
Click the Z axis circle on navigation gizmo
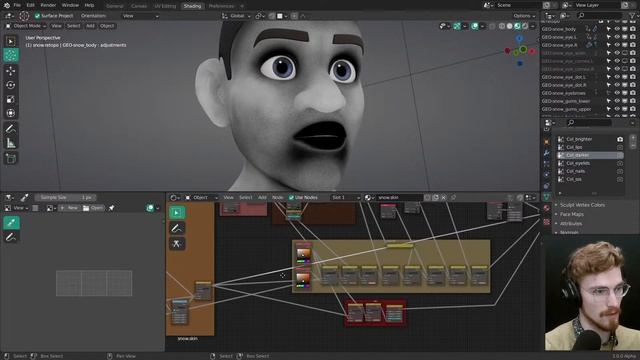[x=519, y=38]
